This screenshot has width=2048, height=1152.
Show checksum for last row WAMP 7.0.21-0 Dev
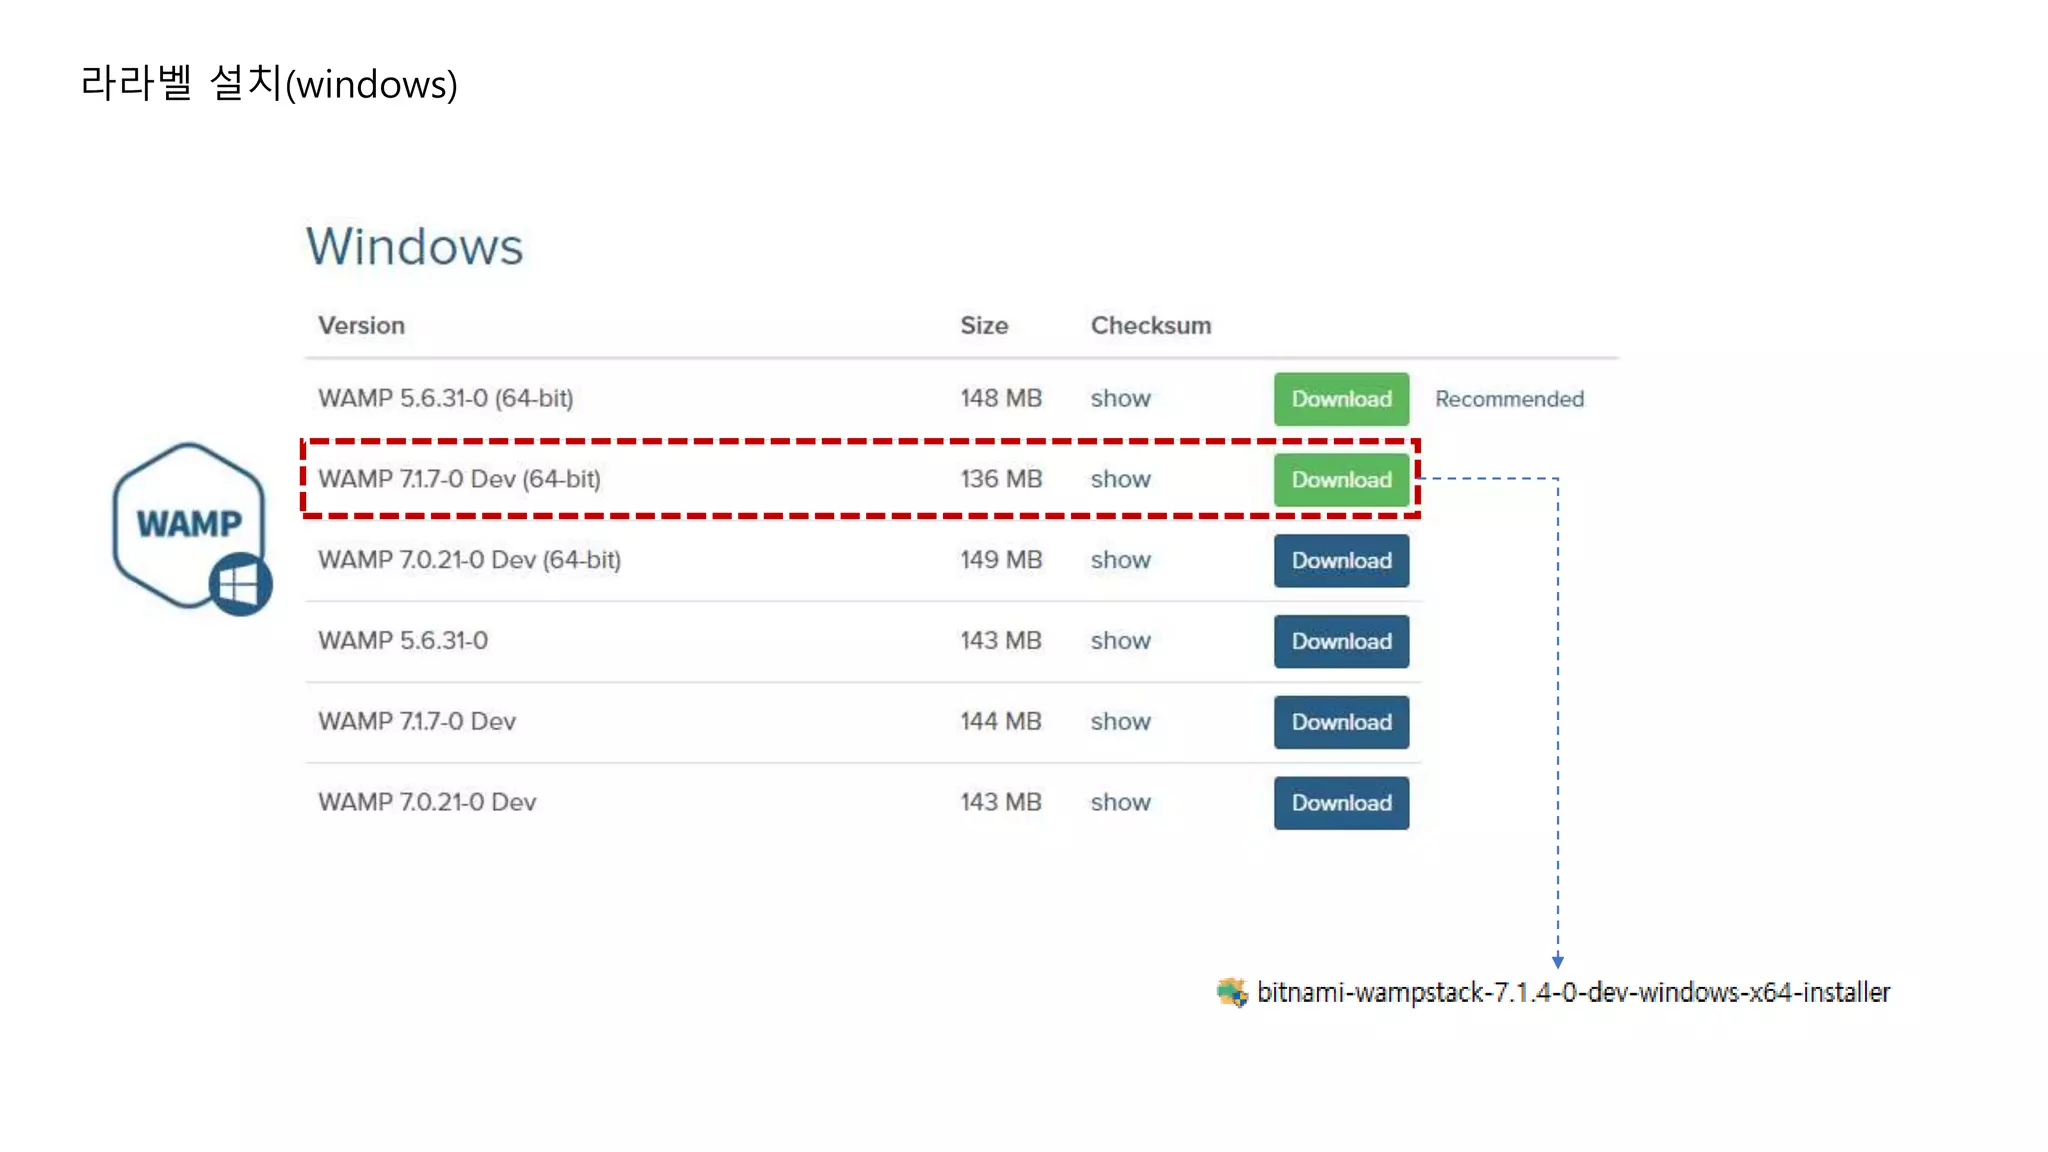pyautogui.click(x=1120, y=803)
